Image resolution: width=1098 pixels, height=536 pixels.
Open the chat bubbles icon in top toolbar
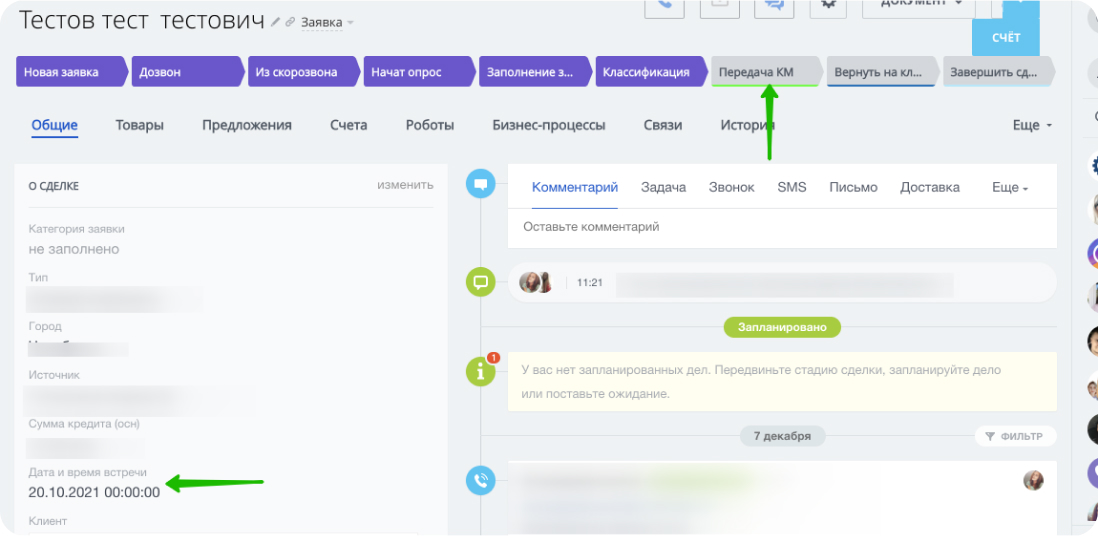pos(773,6)
